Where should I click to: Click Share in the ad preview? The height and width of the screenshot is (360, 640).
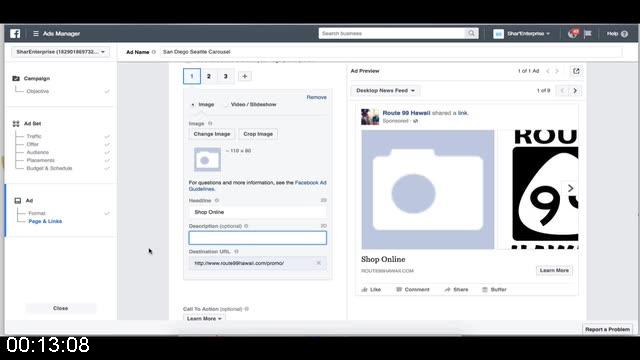456,289
